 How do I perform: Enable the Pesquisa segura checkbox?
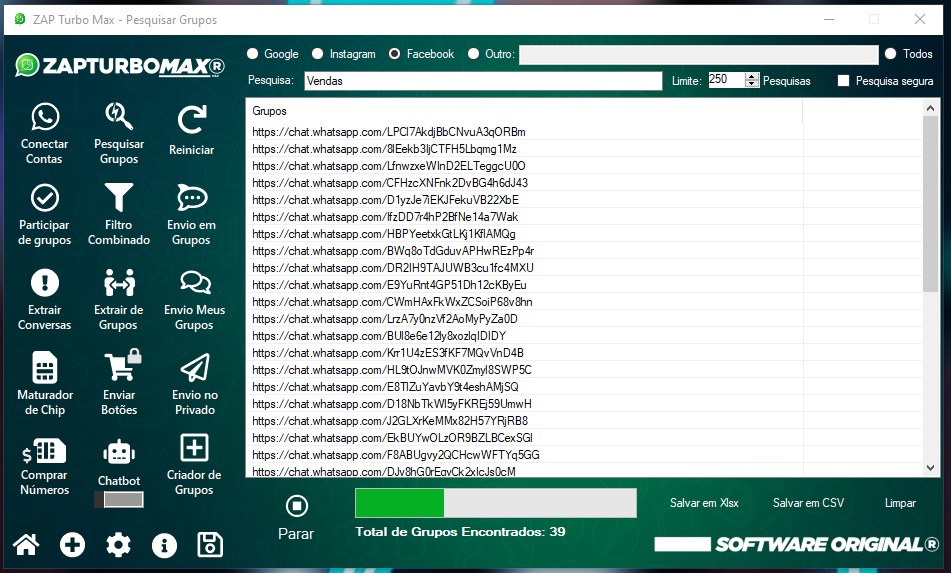click(x=843, y=81)
